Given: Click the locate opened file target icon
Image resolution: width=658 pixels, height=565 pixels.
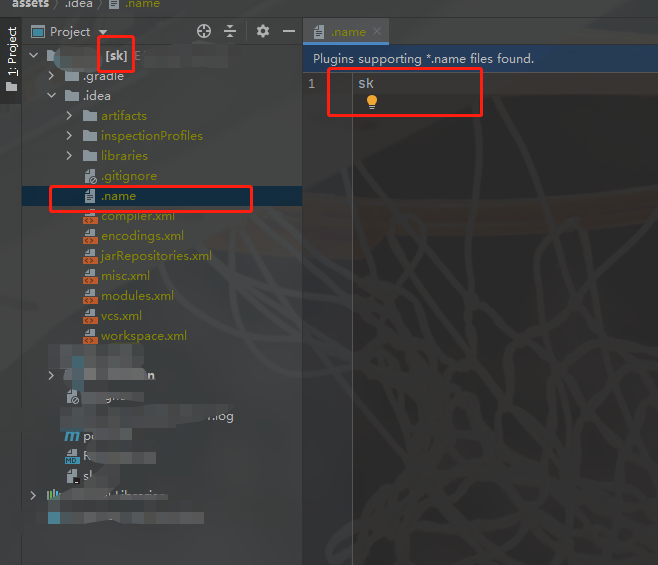Looking at the screenshot, I should pyautogui.click(x=205, y=32).
